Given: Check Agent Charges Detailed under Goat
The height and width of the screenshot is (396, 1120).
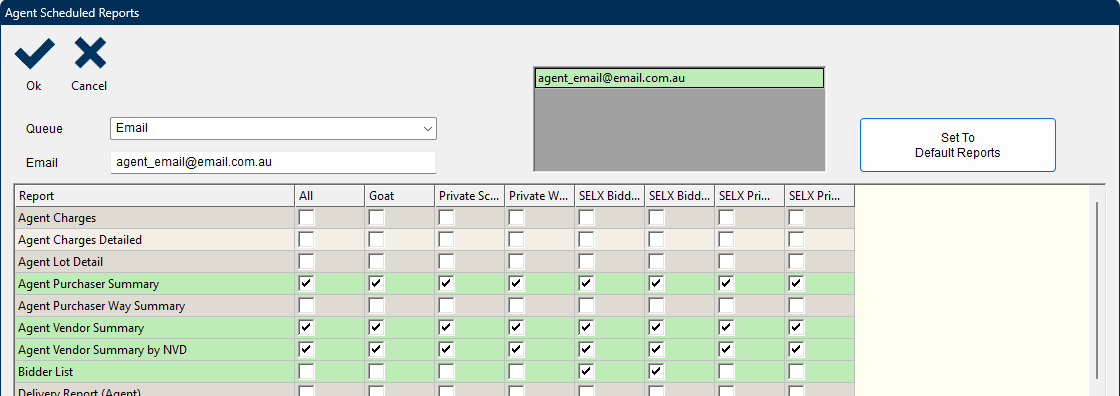Looking at the screenshot, I should click(x=376, y=240).
